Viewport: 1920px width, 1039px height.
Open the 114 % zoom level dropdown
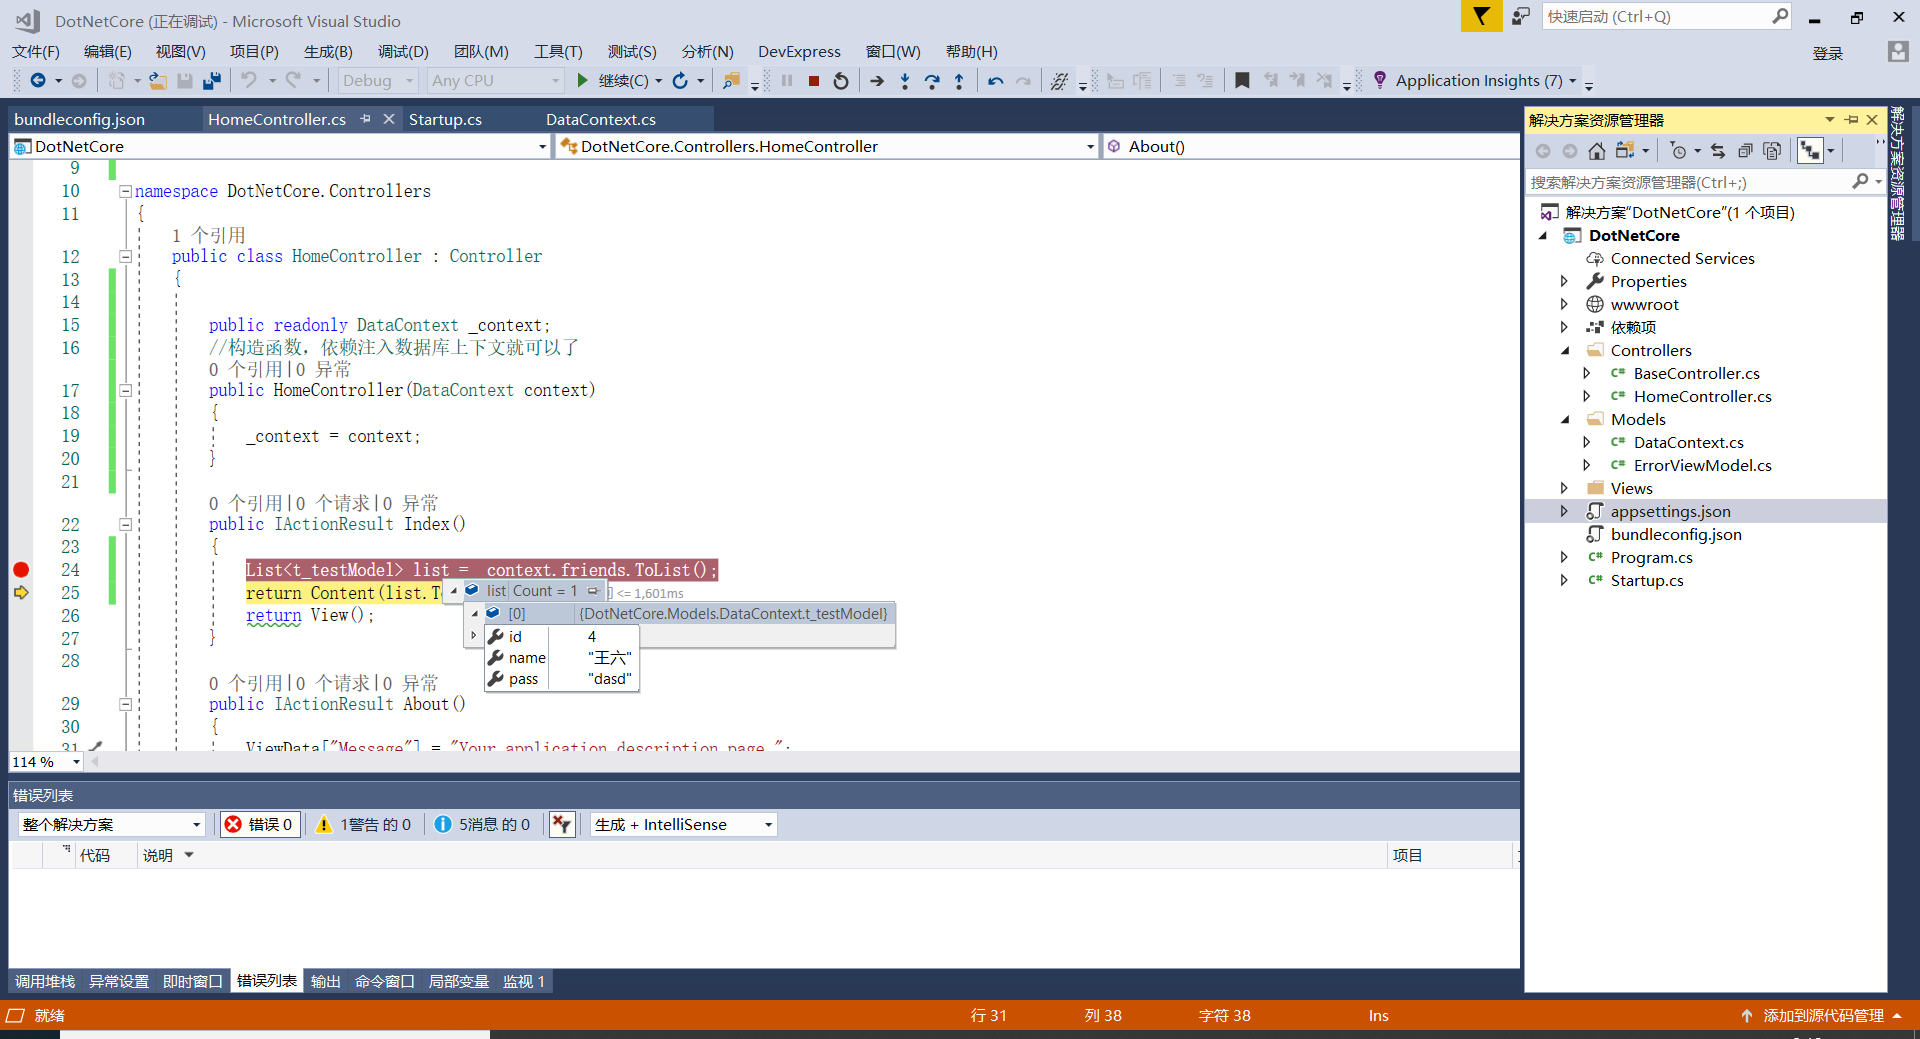click(46, 762)
